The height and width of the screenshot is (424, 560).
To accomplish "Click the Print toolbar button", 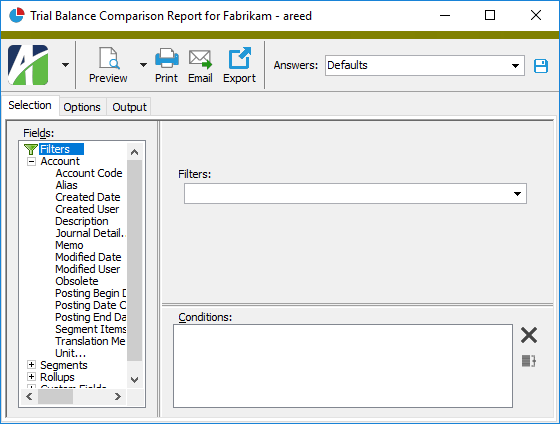I will coord(166,66).
